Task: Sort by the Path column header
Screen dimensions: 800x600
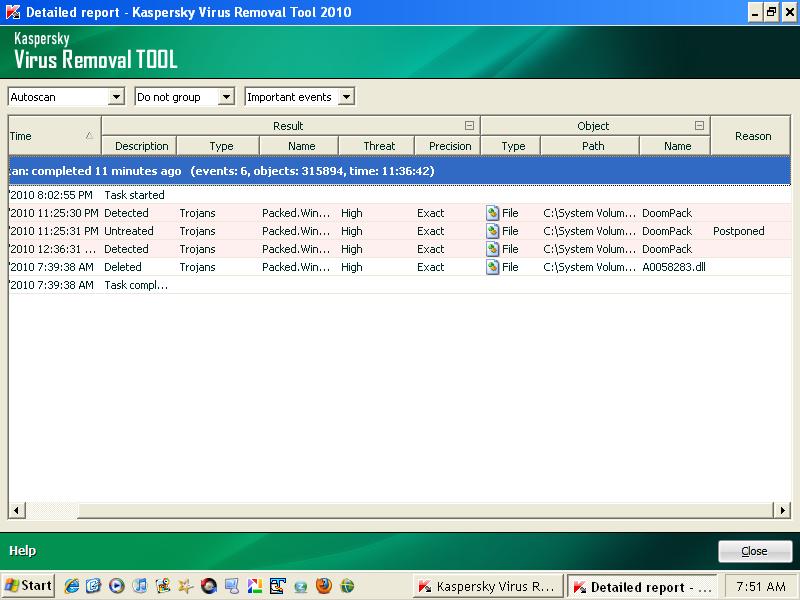Action: point(590,146)
